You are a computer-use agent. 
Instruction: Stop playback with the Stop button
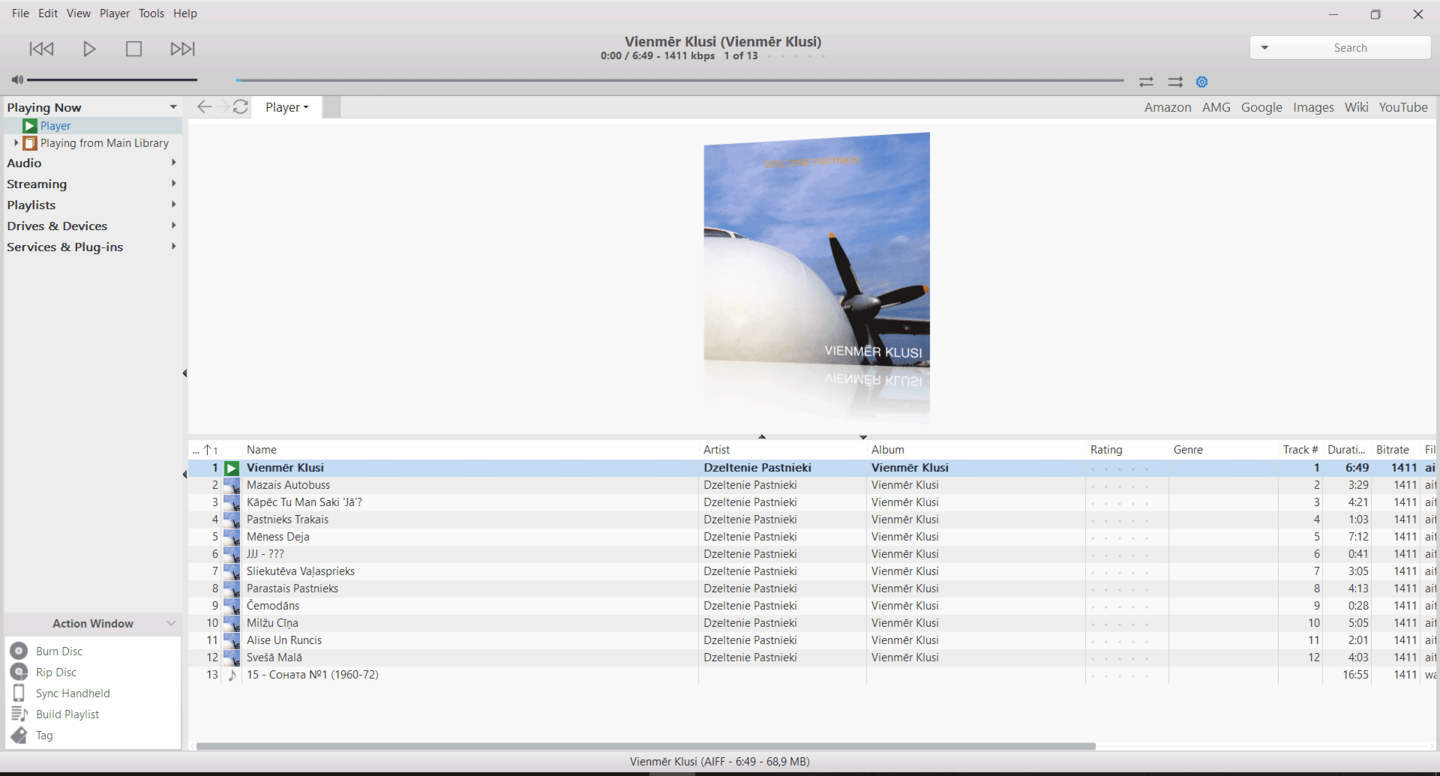(x=134, y=49)
